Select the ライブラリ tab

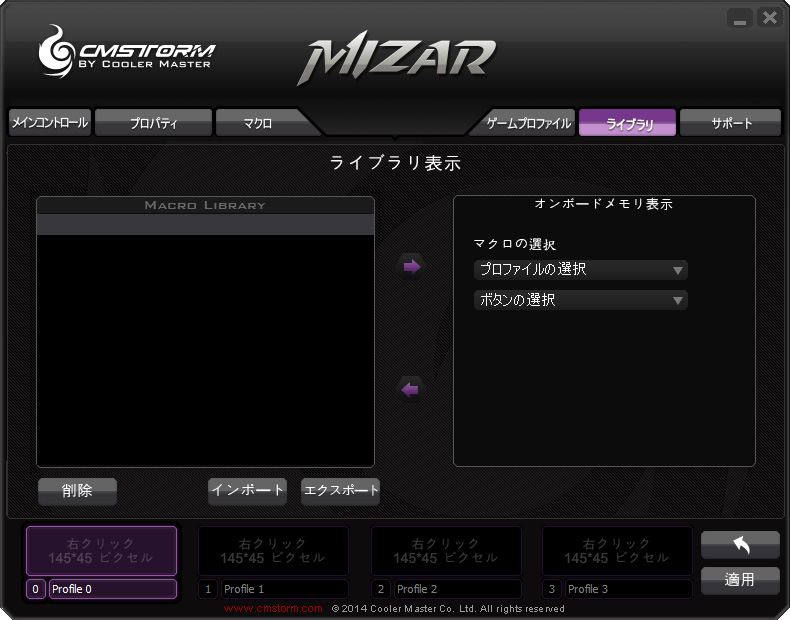[x=627, y=122]
